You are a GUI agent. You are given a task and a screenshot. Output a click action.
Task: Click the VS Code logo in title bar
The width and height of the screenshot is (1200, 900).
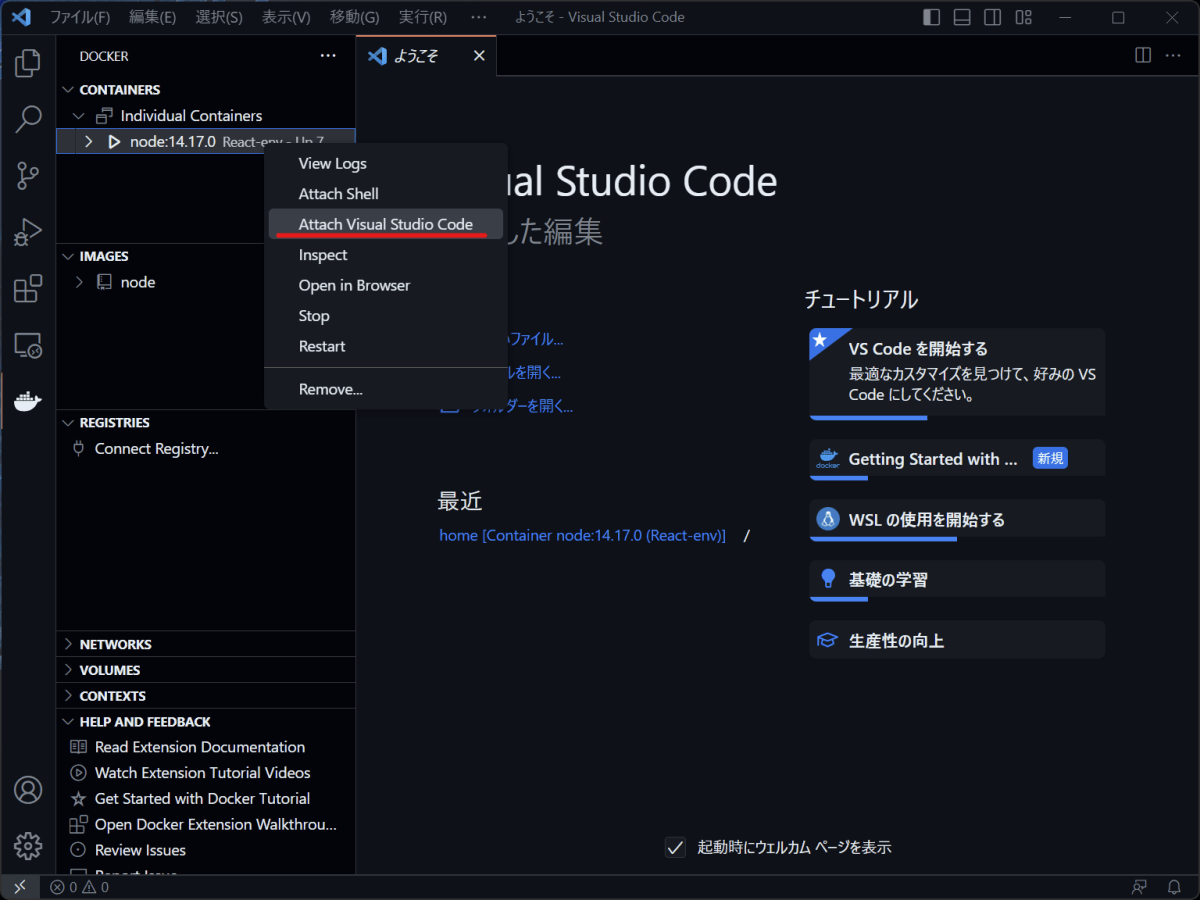coord(21,17)
